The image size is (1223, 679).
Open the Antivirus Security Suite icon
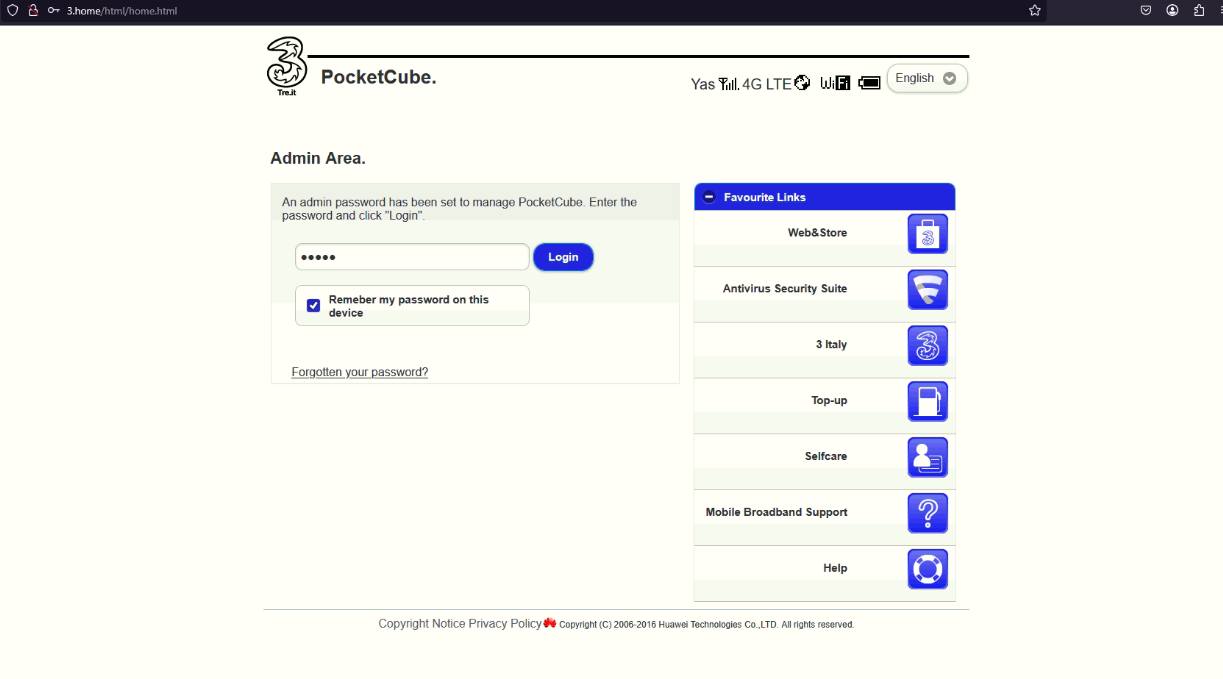point(927,290)
